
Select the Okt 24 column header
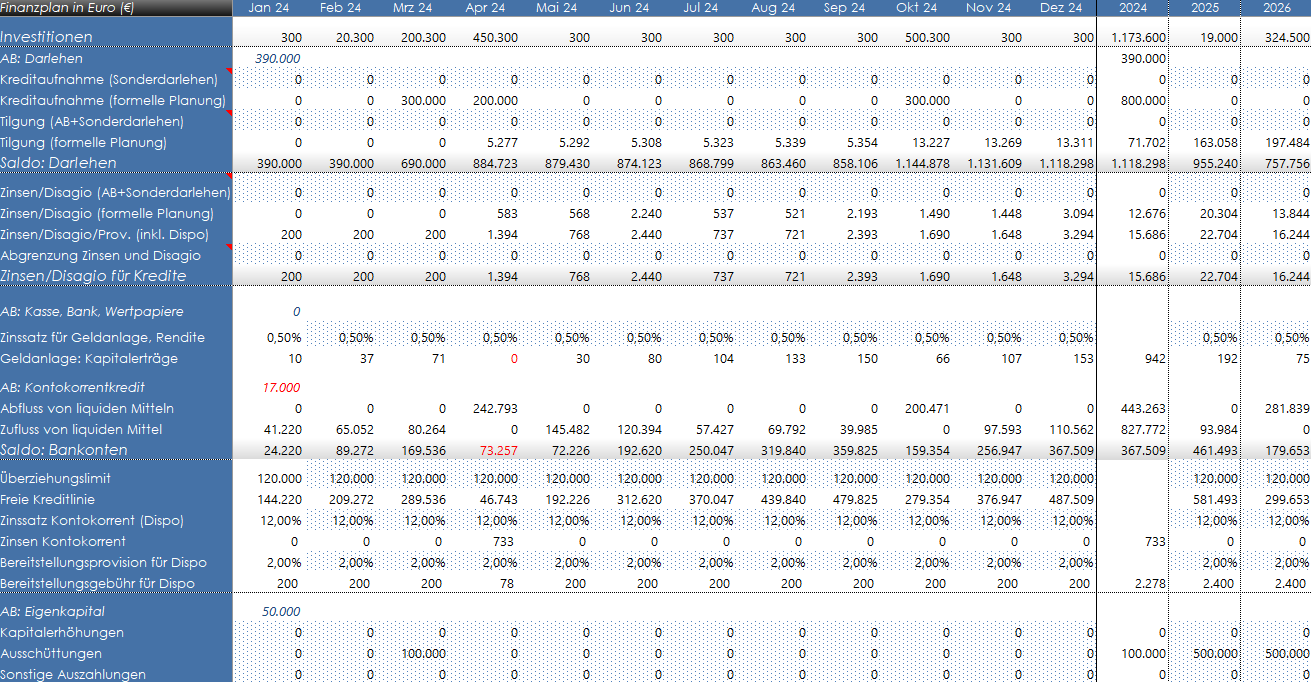coord(916,8)
